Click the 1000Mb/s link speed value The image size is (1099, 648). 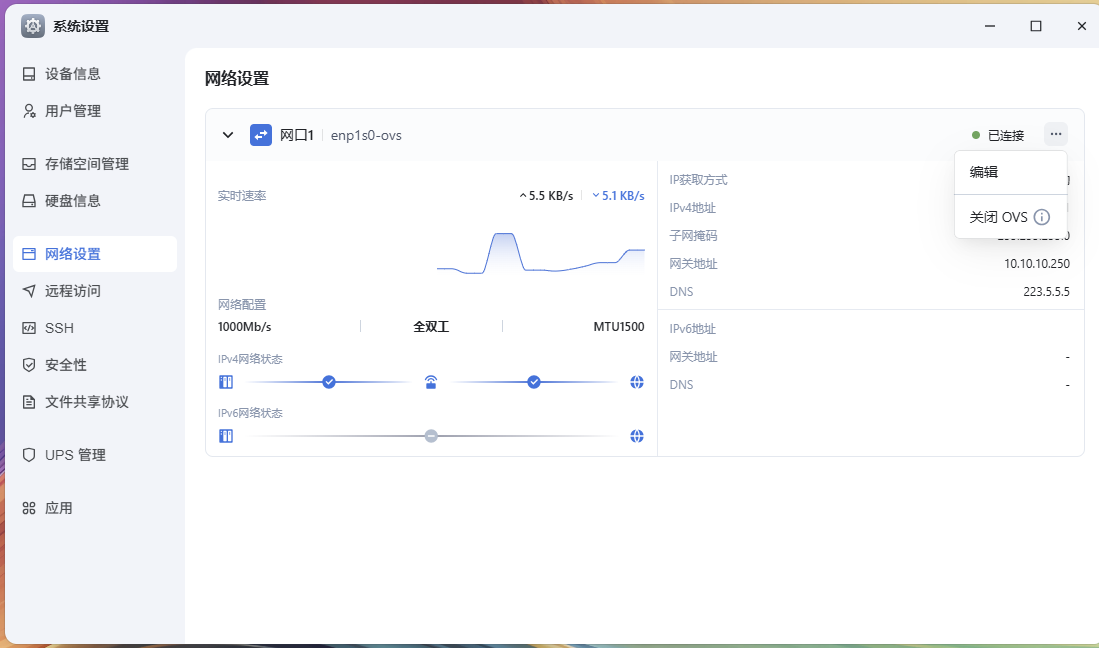pos(245,326)
